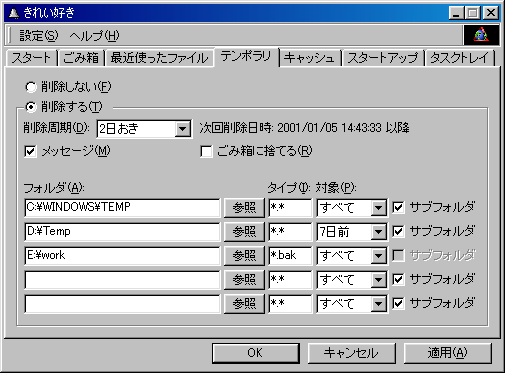
Task: Click the type field in C:¥WINDOWS¥TEMP row
Action: (x=290, y=208)
